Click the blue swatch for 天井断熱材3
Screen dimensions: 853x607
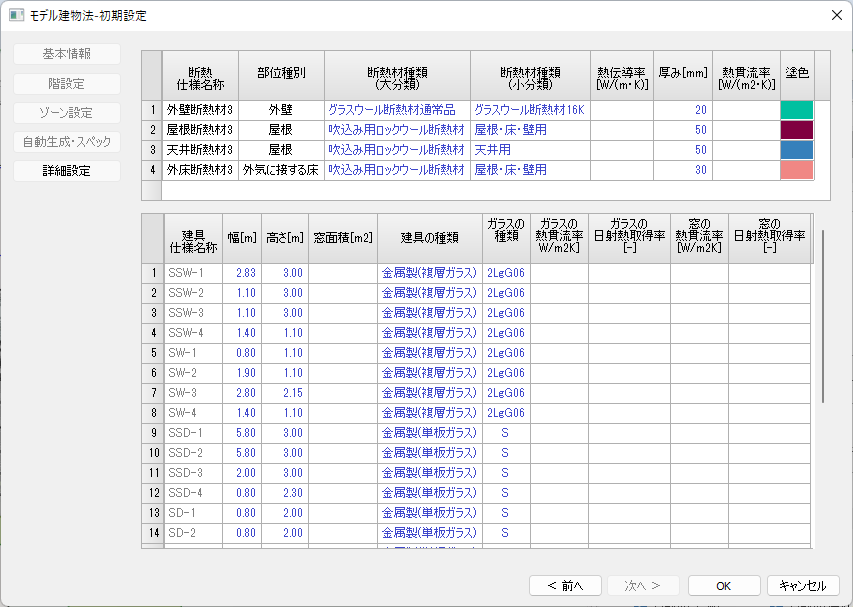796,150
